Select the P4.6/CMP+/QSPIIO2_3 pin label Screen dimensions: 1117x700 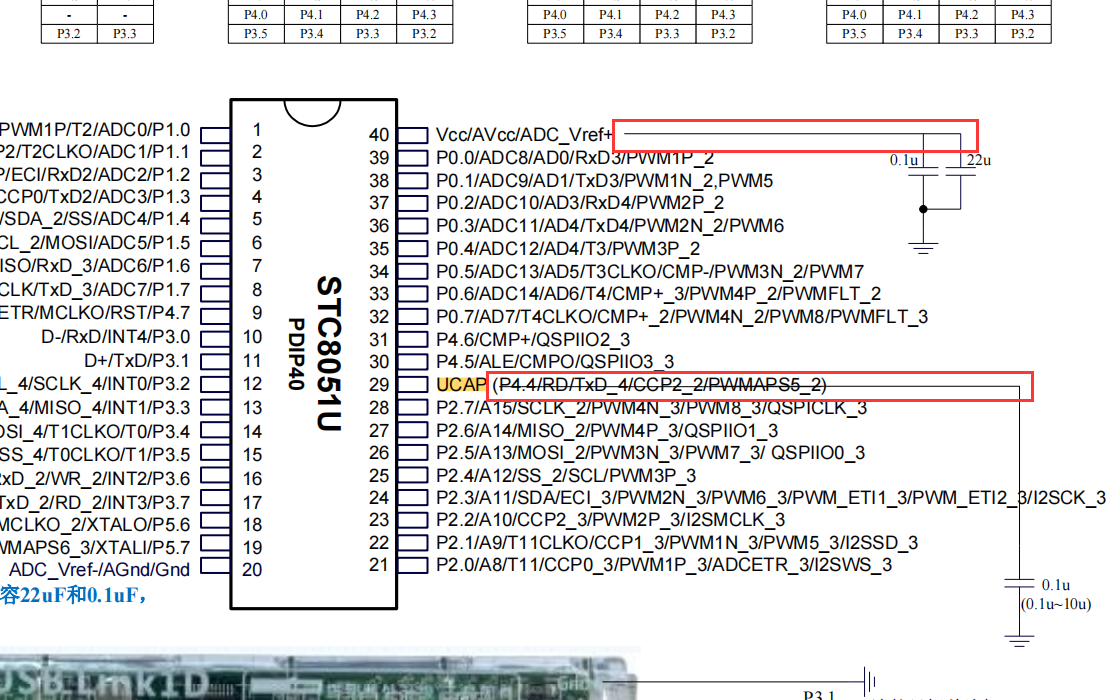point(533,340)
